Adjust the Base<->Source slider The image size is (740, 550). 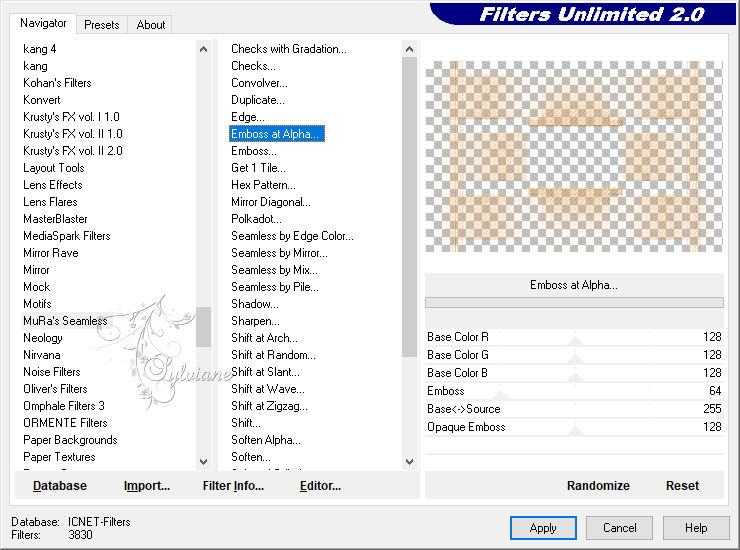(x=574, y=409)
